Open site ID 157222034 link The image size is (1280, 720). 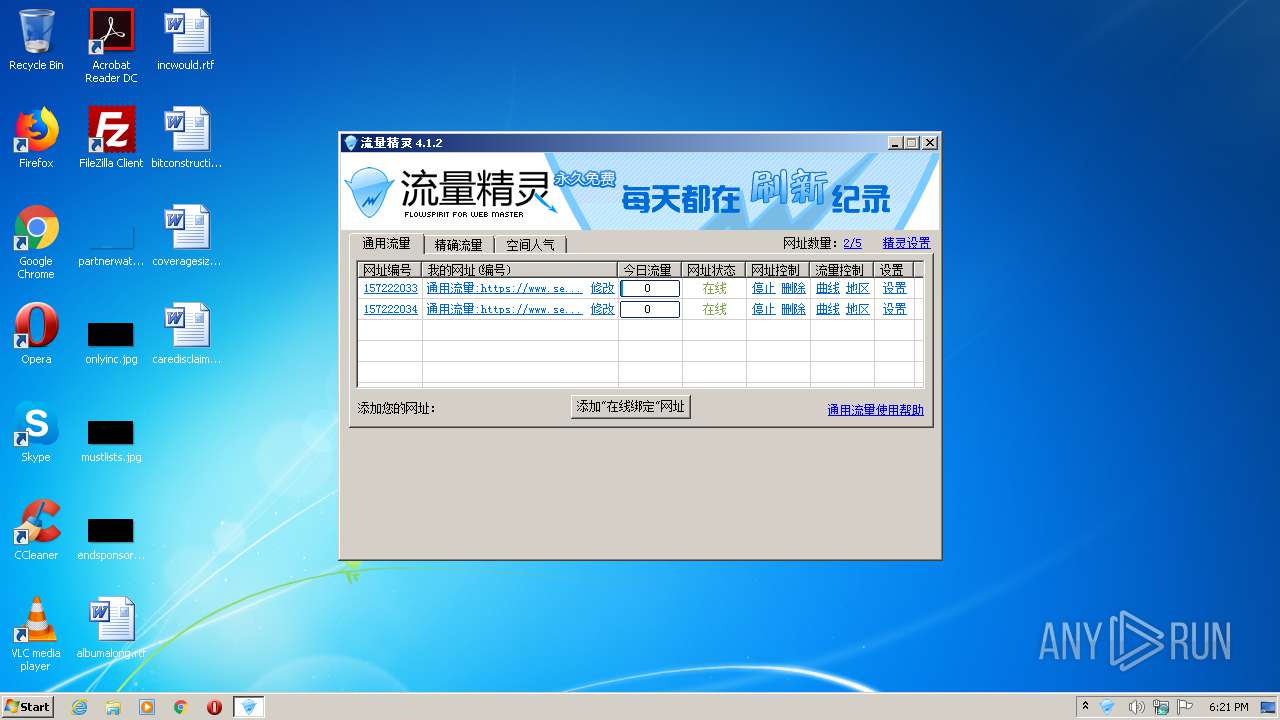[x=390, y=309]
